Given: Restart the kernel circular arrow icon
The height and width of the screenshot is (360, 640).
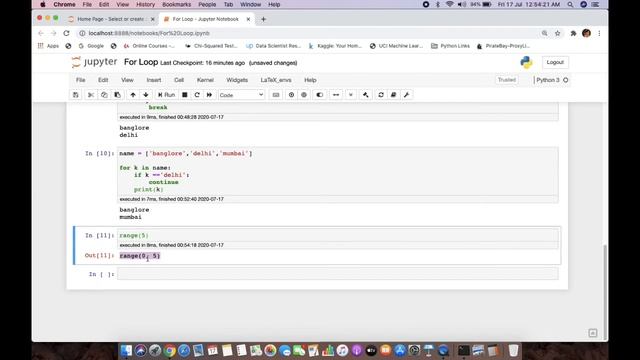Looking at the screenshot, I should click(197, 95).
